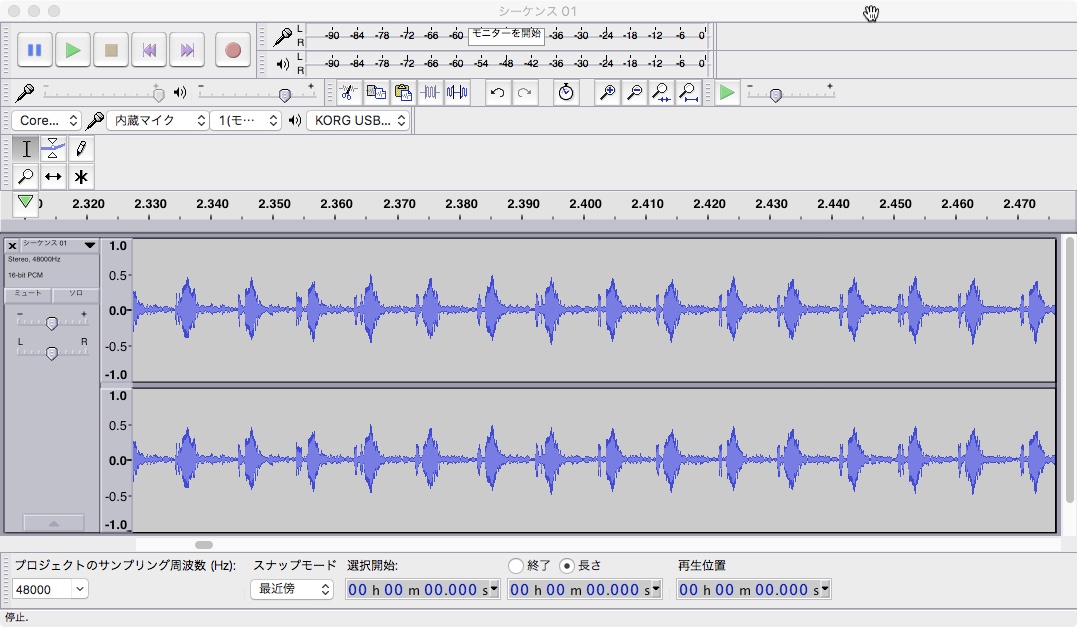Start recording with the red Record button

(233, 50)
